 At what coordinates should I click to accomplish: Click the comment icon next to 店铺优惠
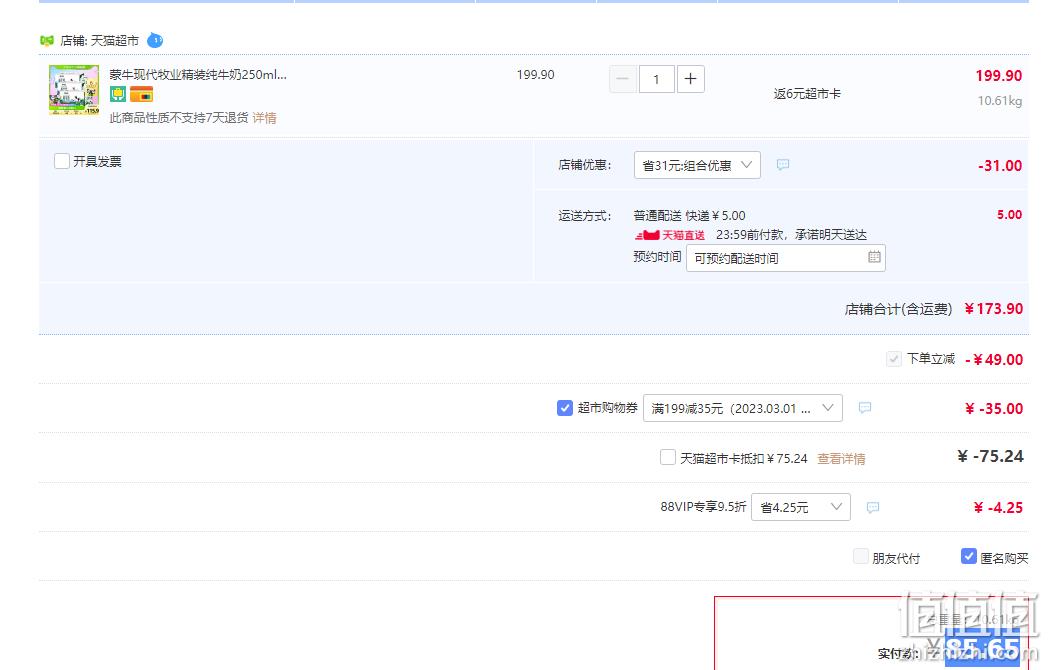[x=783, y=164]
